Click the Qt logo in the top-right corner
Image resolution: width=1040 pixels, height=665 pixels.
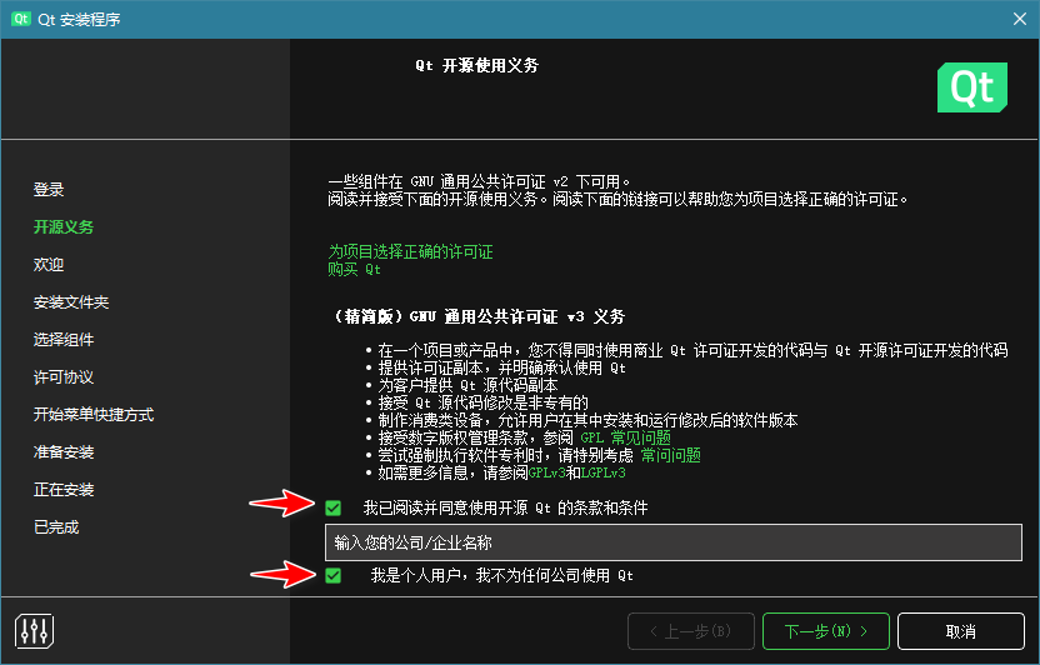[x=971, y=88]
